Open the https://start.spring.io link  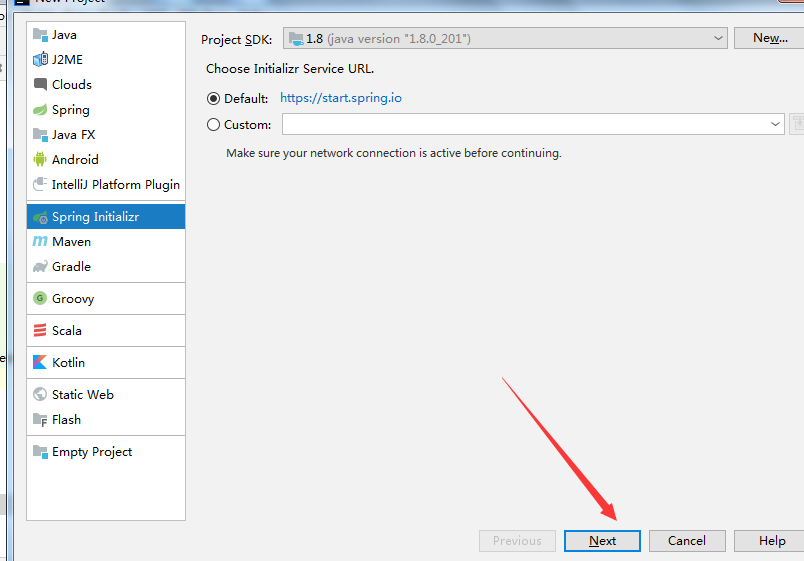point(341,98)
